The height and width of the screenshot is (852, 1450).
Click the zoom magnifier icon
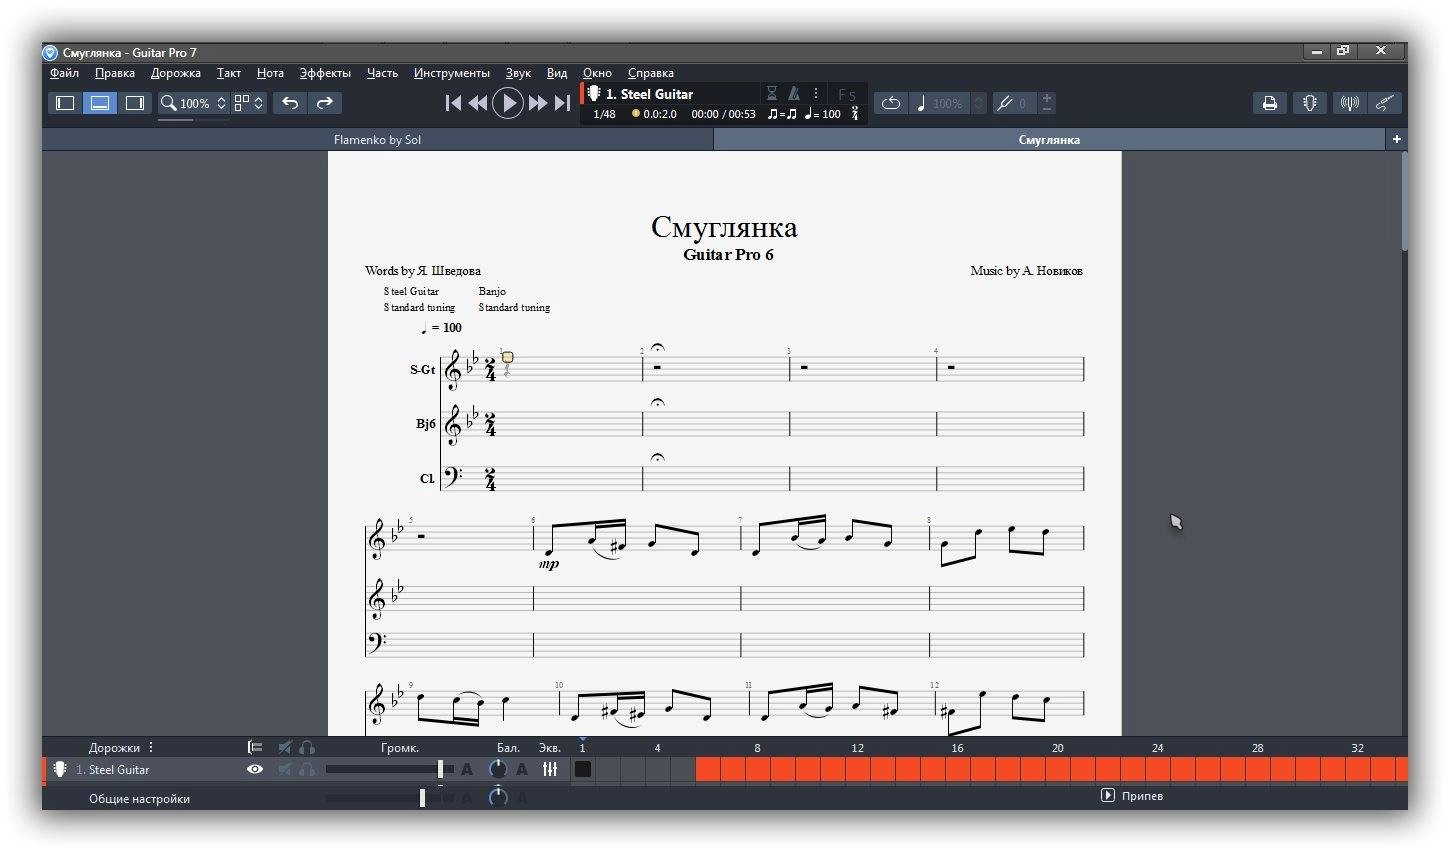click(169, 103)
